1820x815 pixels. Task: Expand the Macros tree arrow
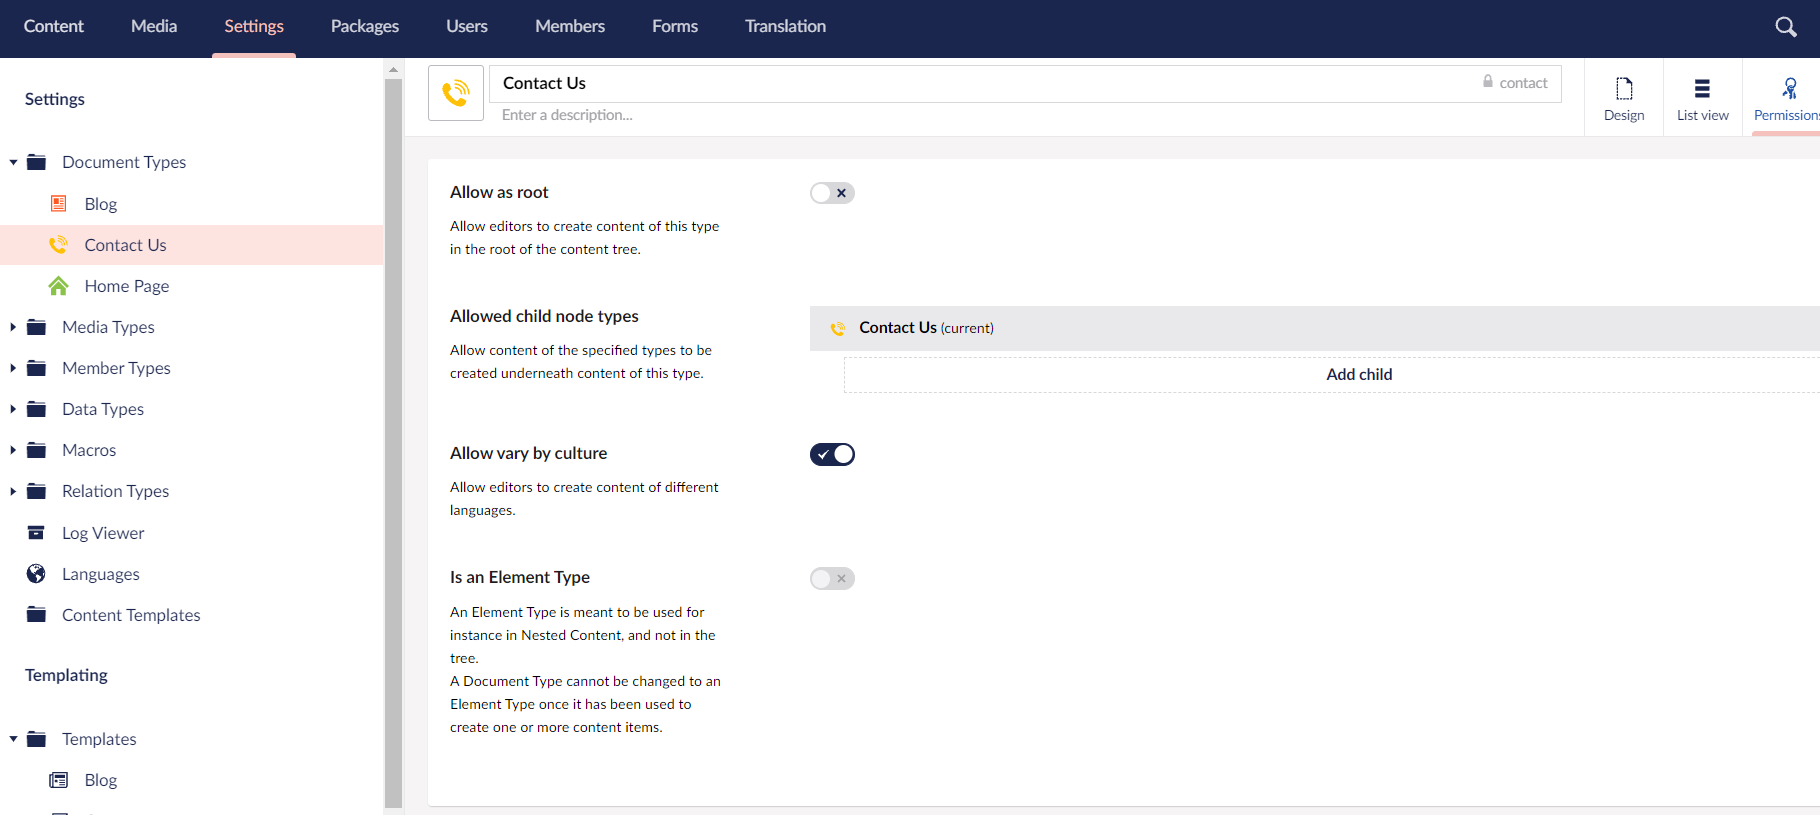13,450
